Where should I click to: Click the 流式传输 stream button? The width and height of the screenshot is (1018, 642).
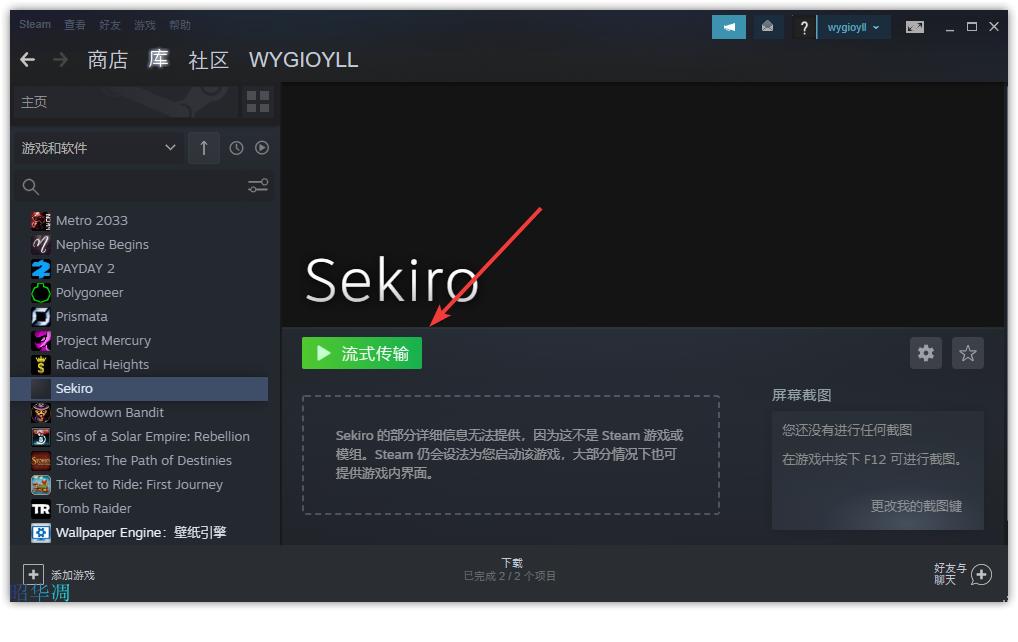(361, 352)
